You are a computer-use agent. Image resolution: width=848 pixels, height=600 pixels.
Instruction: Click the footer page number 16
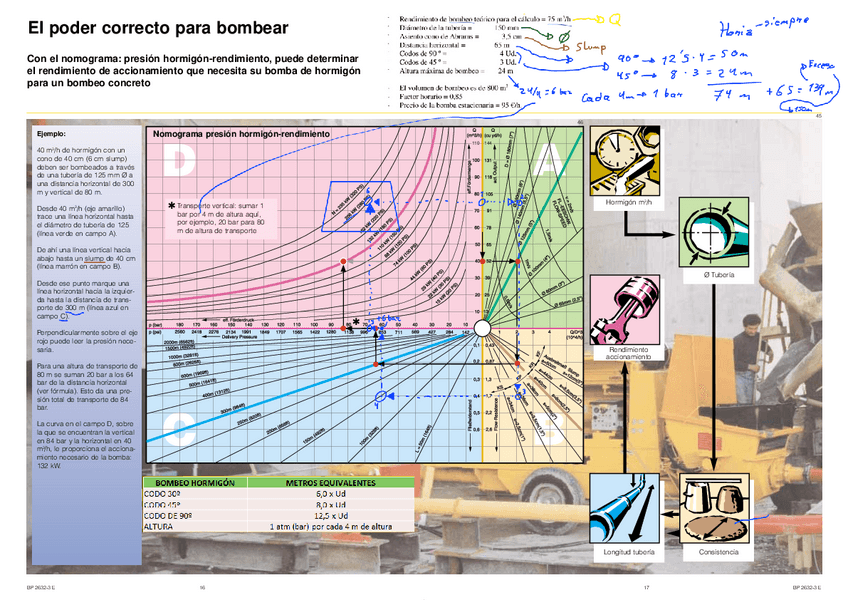pyautogui.click(x=202, y=587)
